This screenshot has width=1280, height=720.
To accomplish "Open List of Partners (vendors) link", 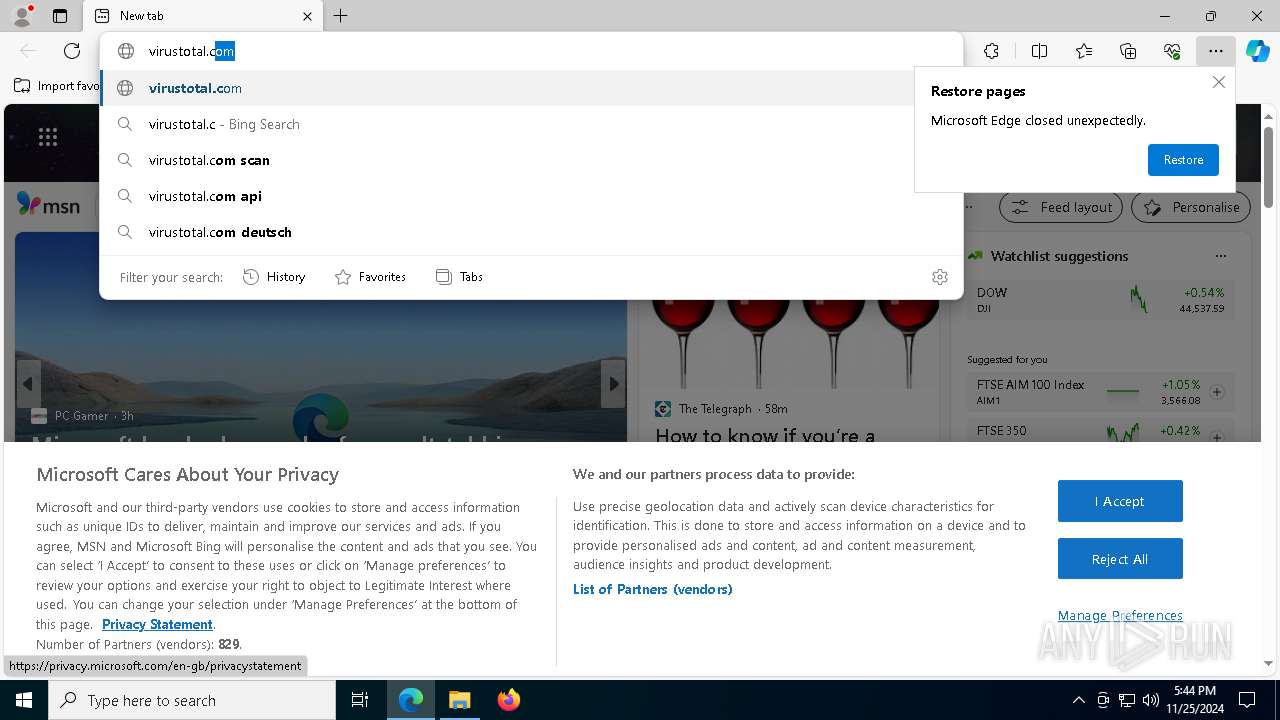I will [x=652, y=589].
